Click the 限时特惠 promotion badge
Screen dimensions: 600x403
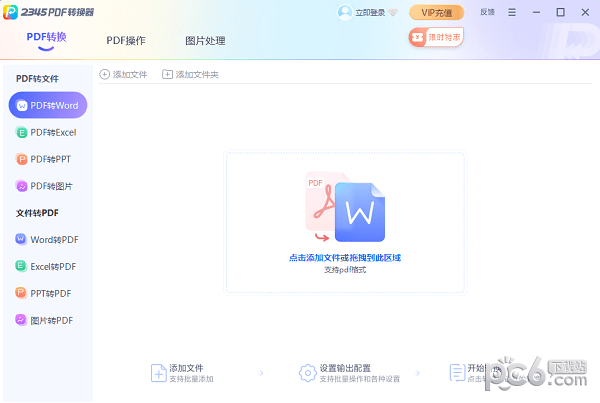[436, 37]
